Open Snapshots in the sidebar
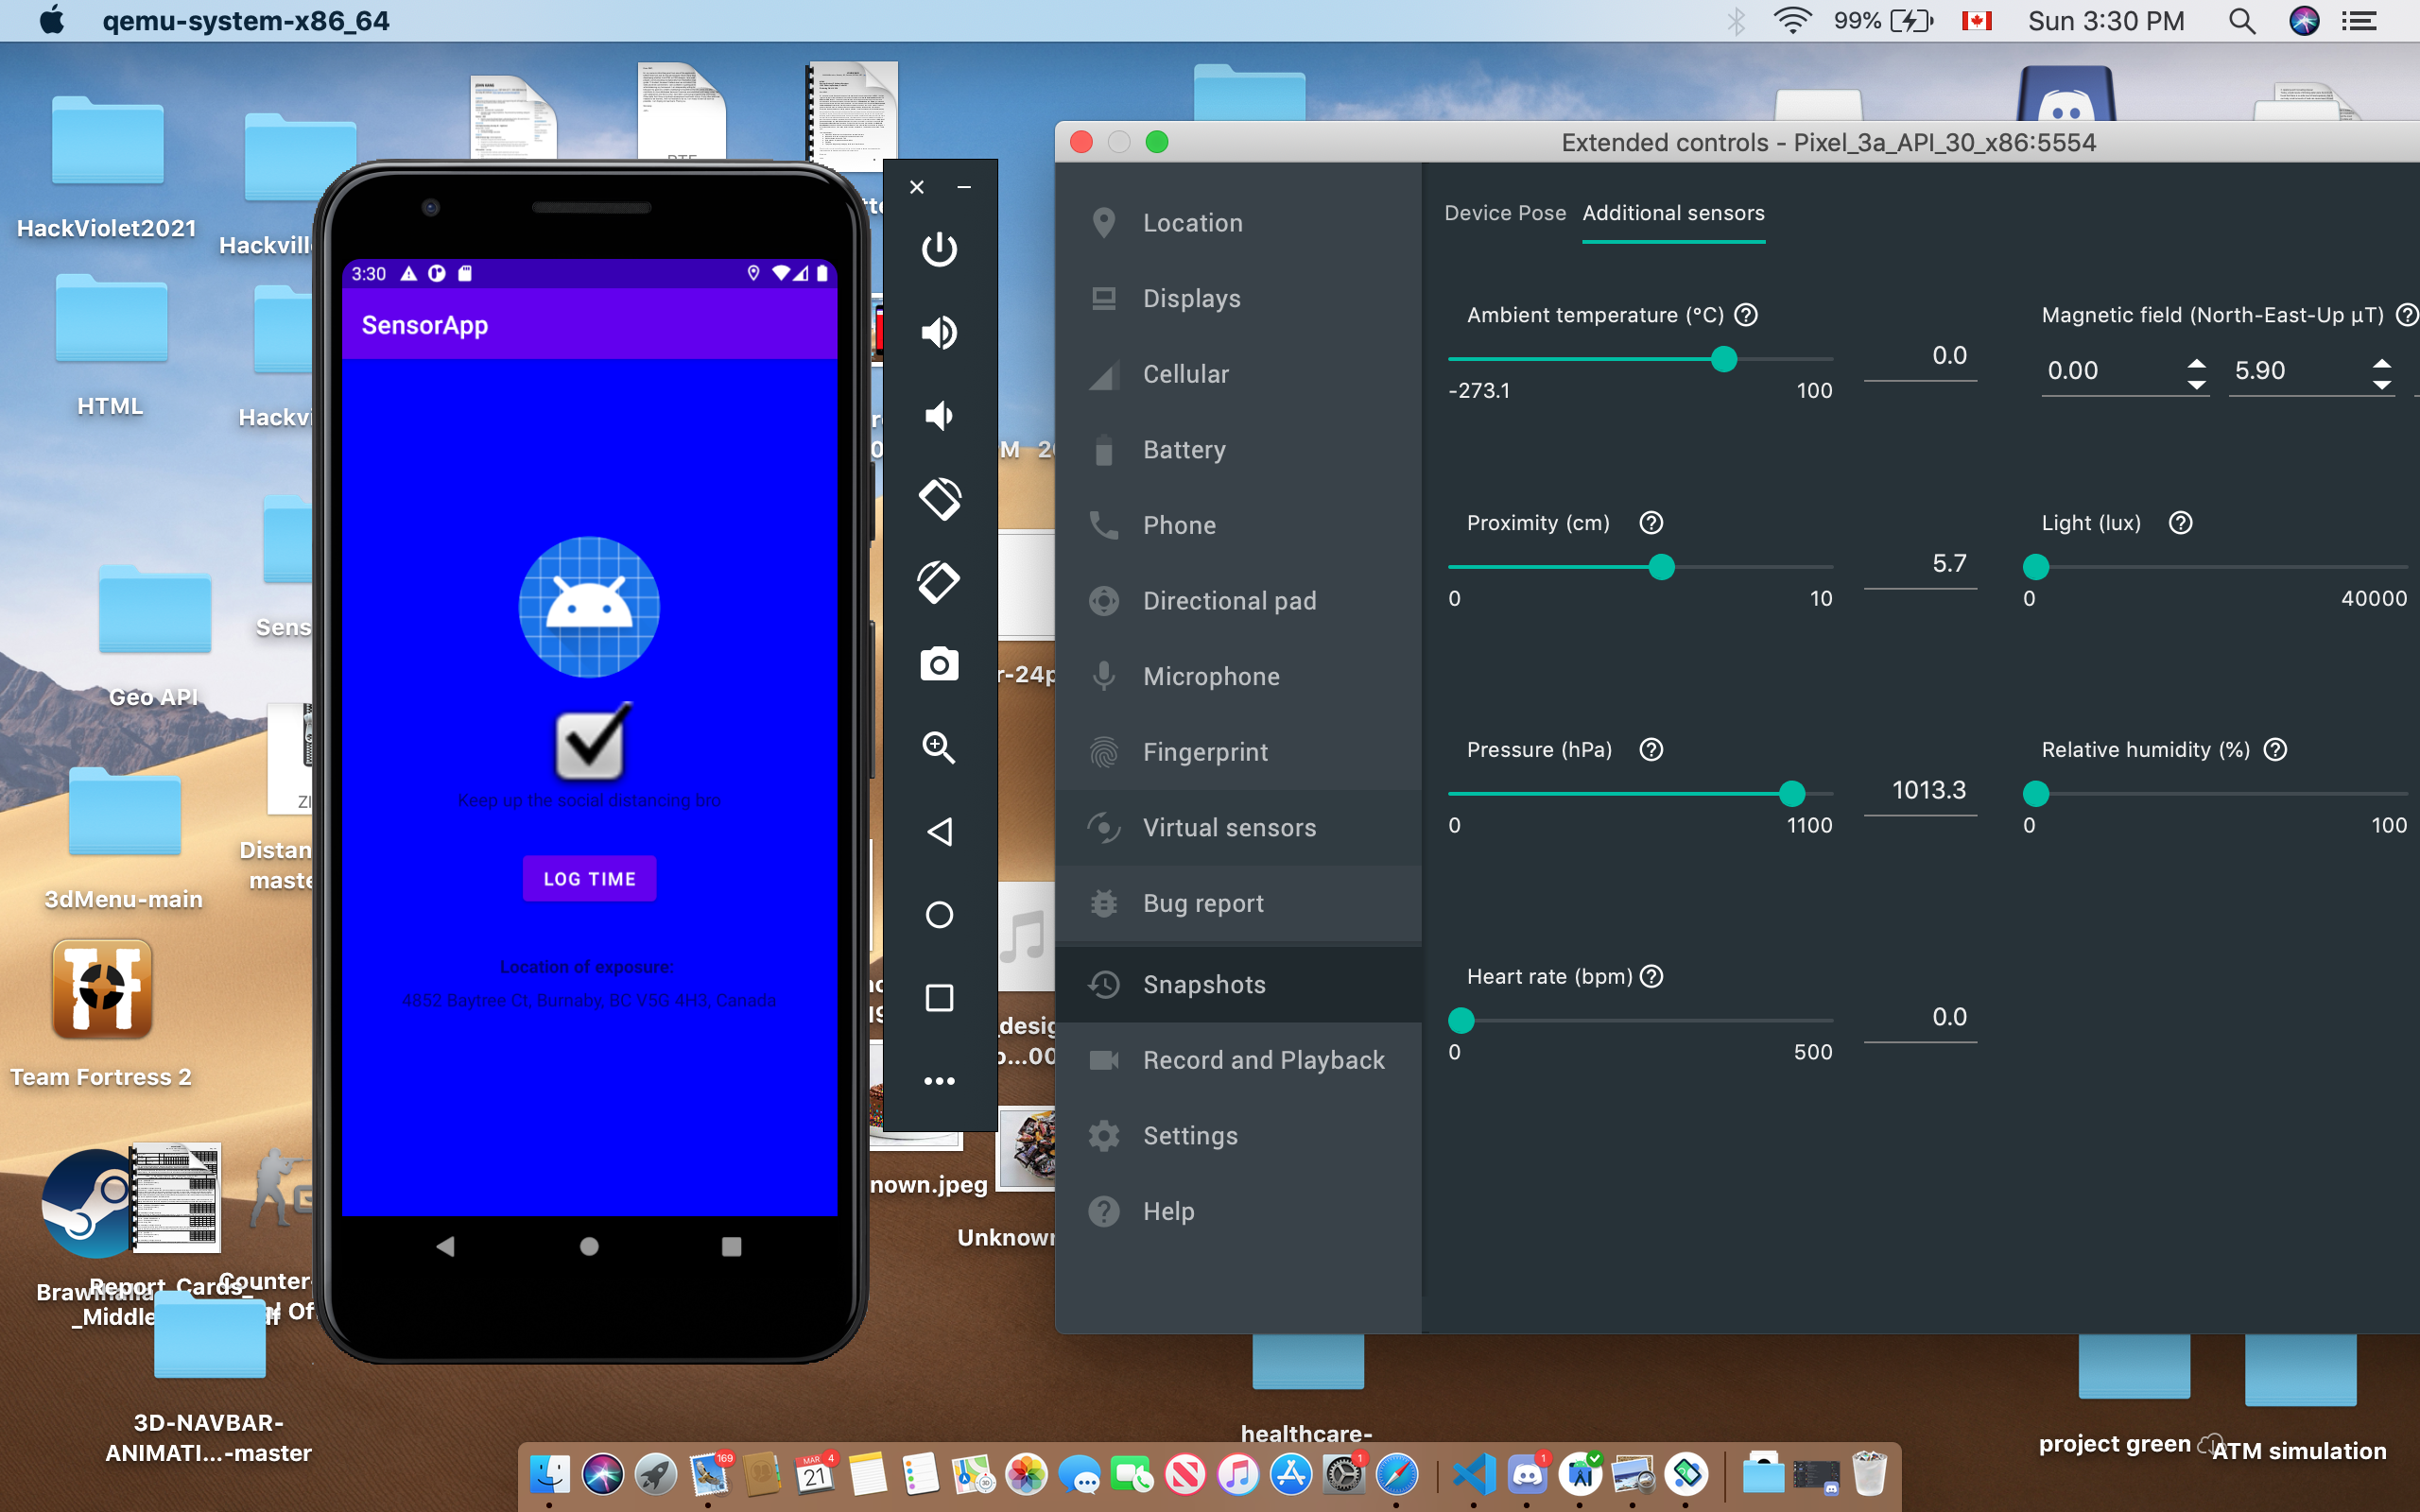 pos(1204,984)
